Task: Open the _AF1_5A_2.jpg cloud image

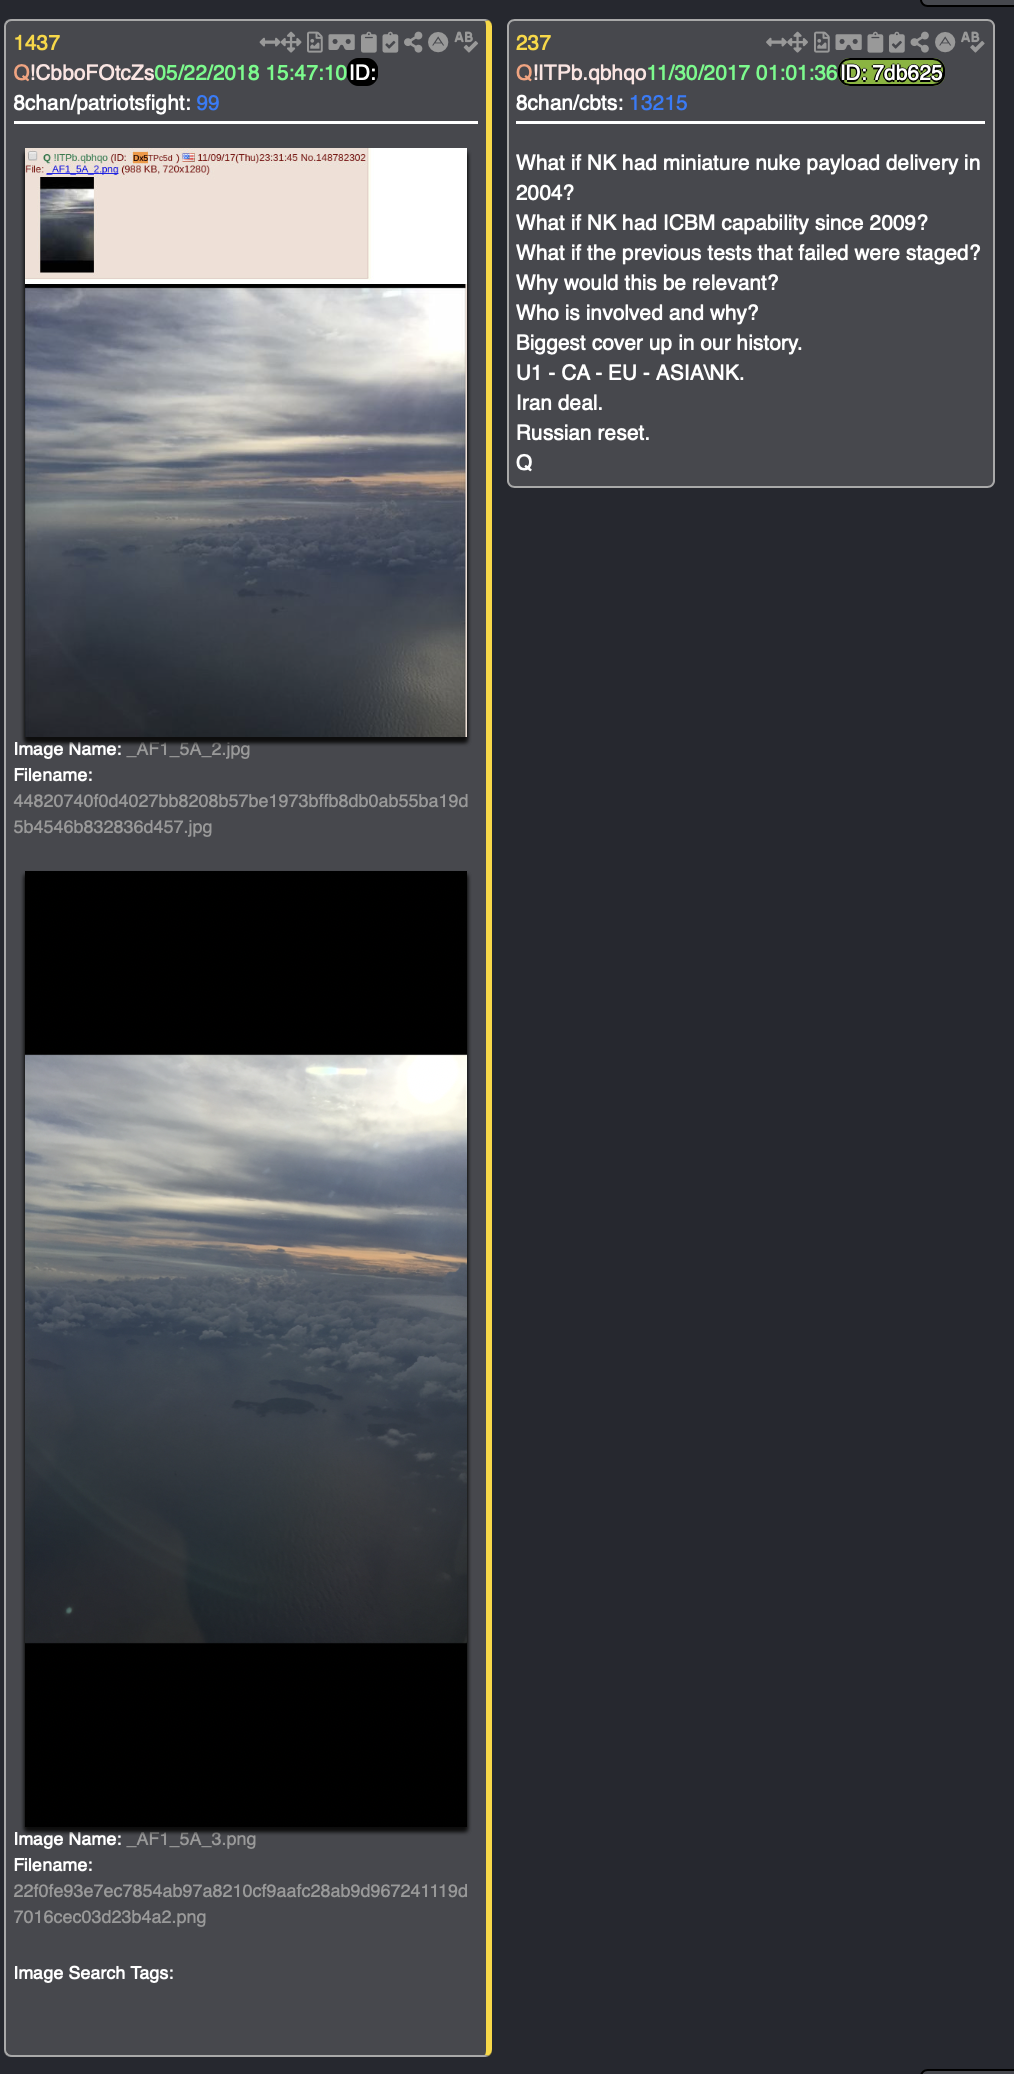Action: tap(246, 442)
